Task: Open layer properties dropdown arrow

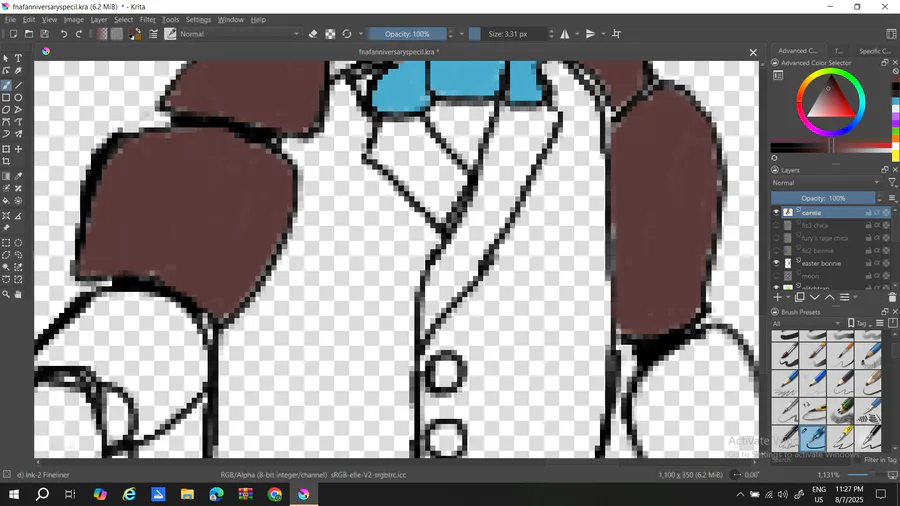Action: pos(855,297)
